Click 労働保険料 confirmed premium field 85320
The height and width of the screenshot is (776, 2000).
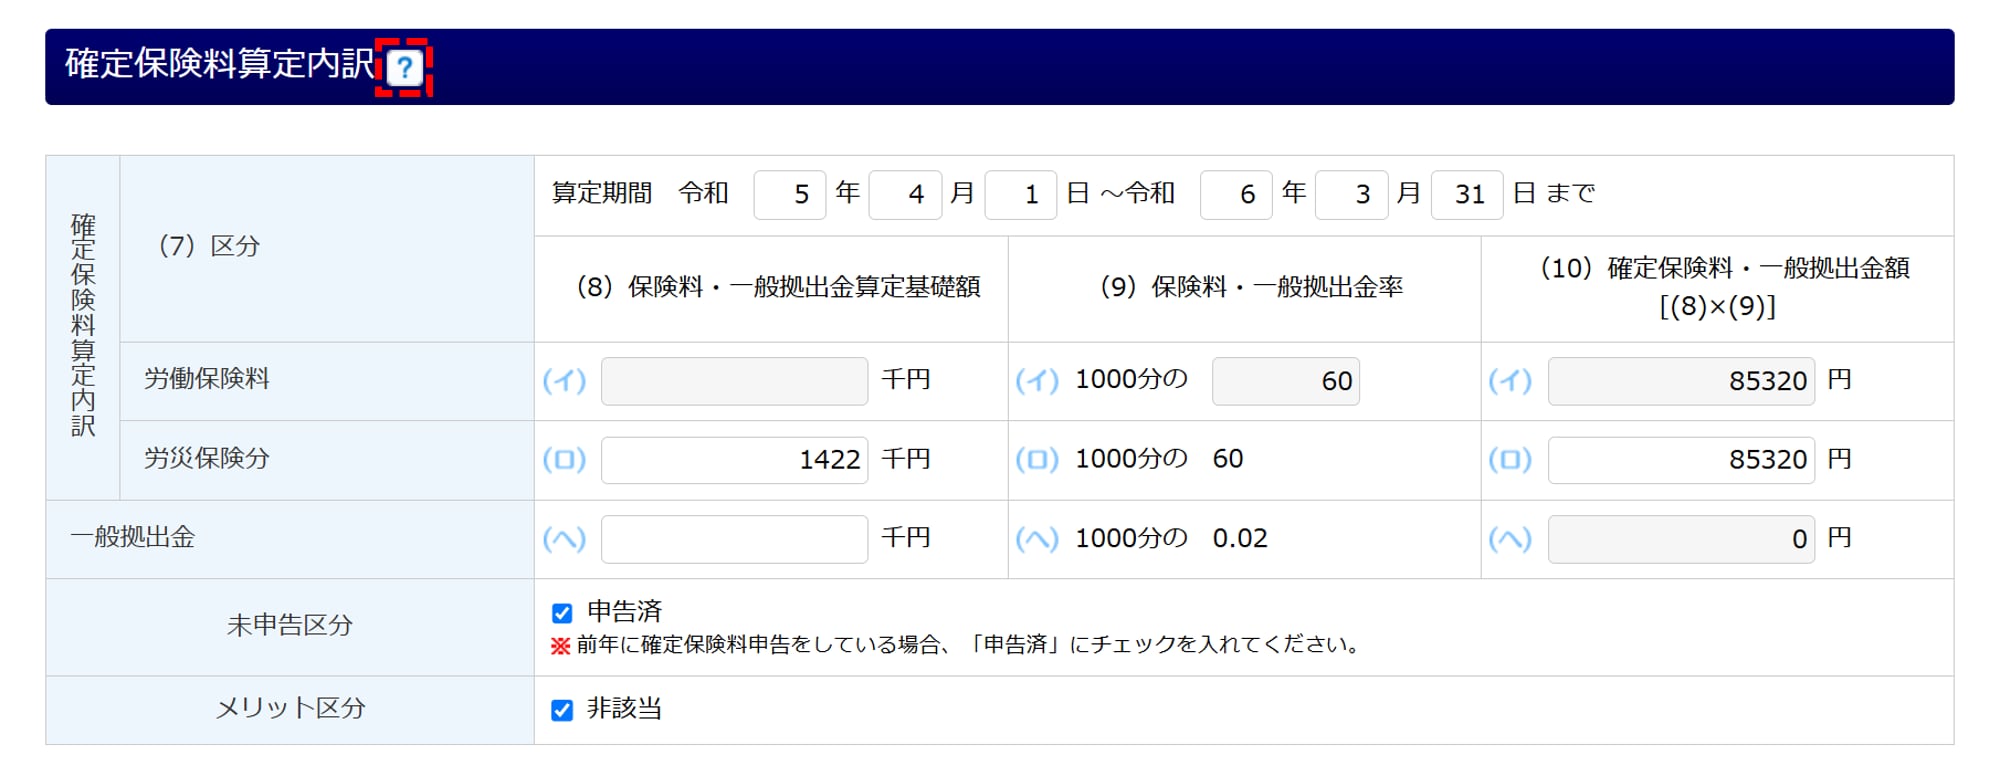coord(1681,381)
